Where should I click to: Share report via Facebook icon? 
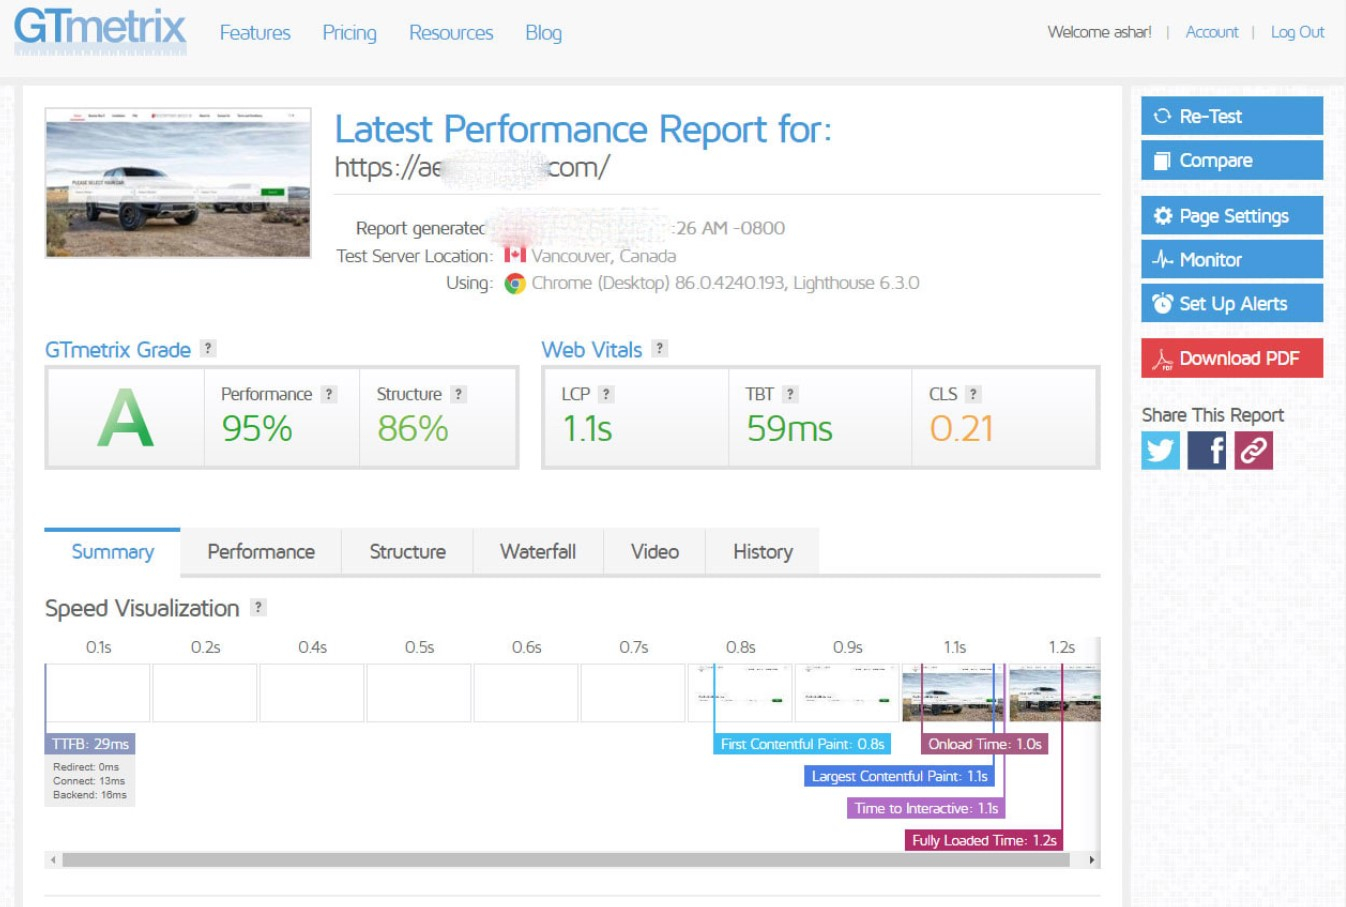(x=1207, y=450)
